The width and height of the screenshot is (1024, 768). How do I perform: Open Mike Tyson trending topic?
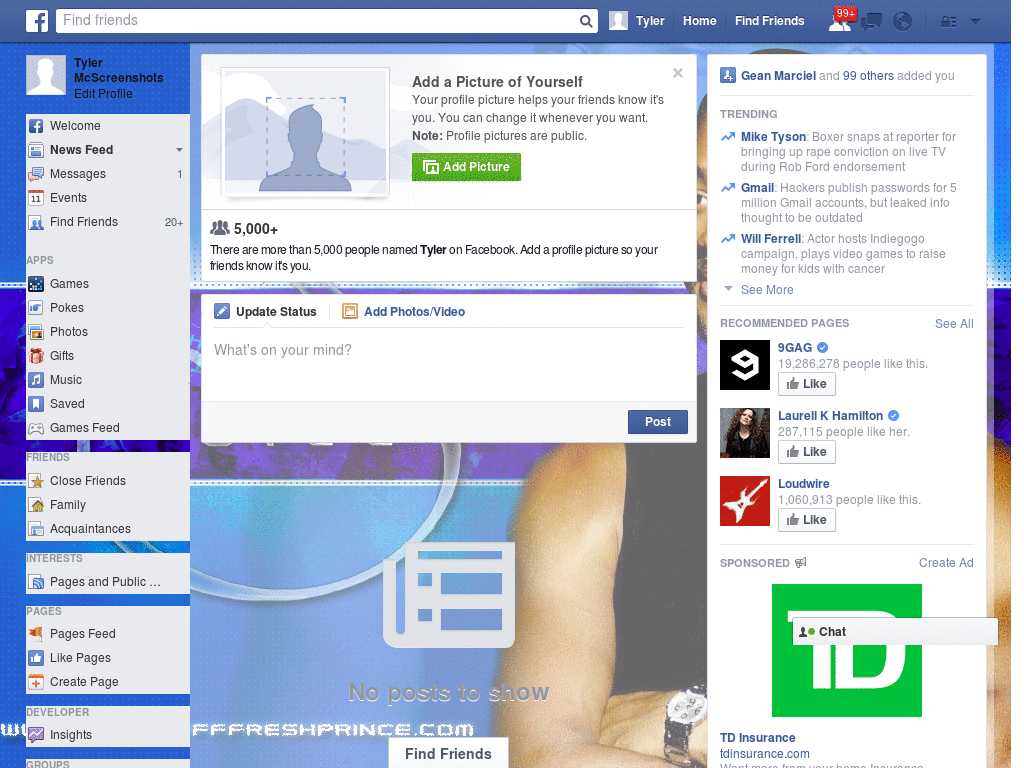click(x=773, y=137)
